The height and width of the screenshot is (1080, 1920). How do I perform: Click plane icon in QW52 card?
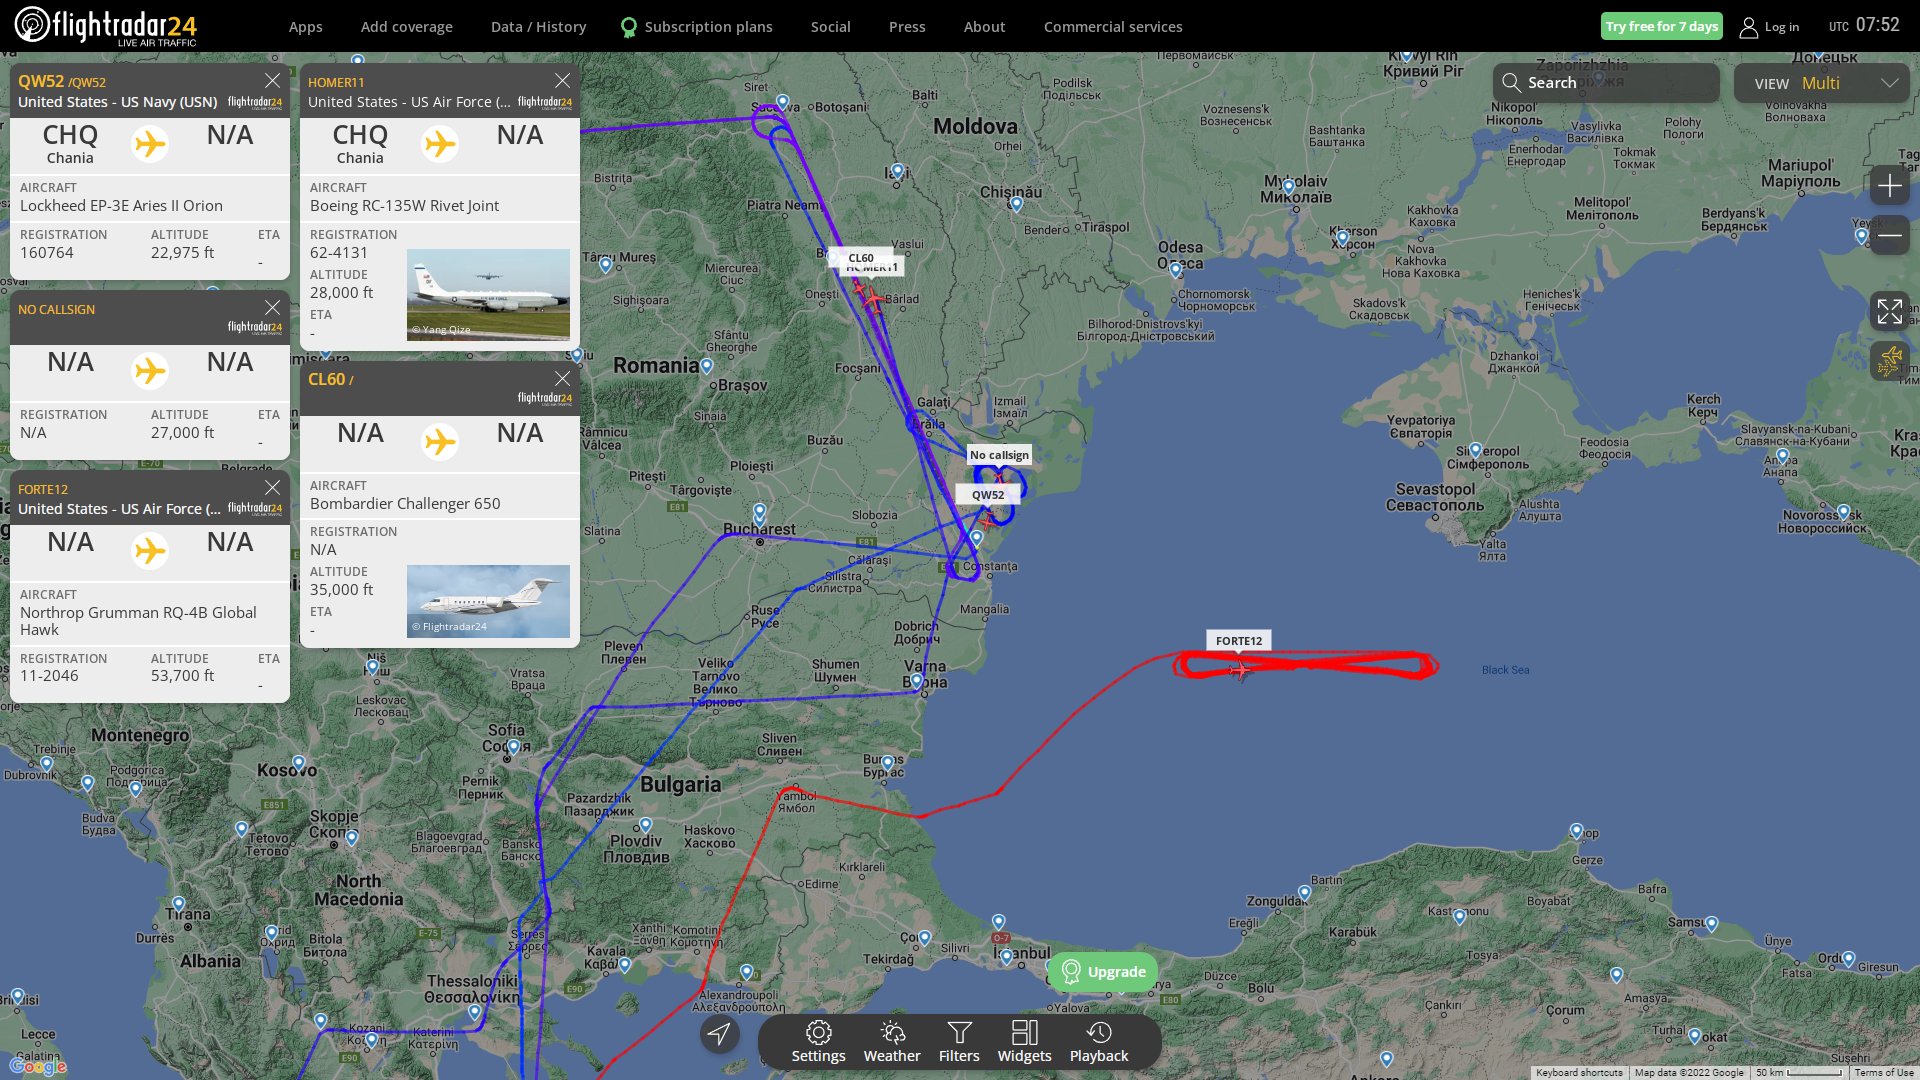pyautogui.click(x=150, y=144)
